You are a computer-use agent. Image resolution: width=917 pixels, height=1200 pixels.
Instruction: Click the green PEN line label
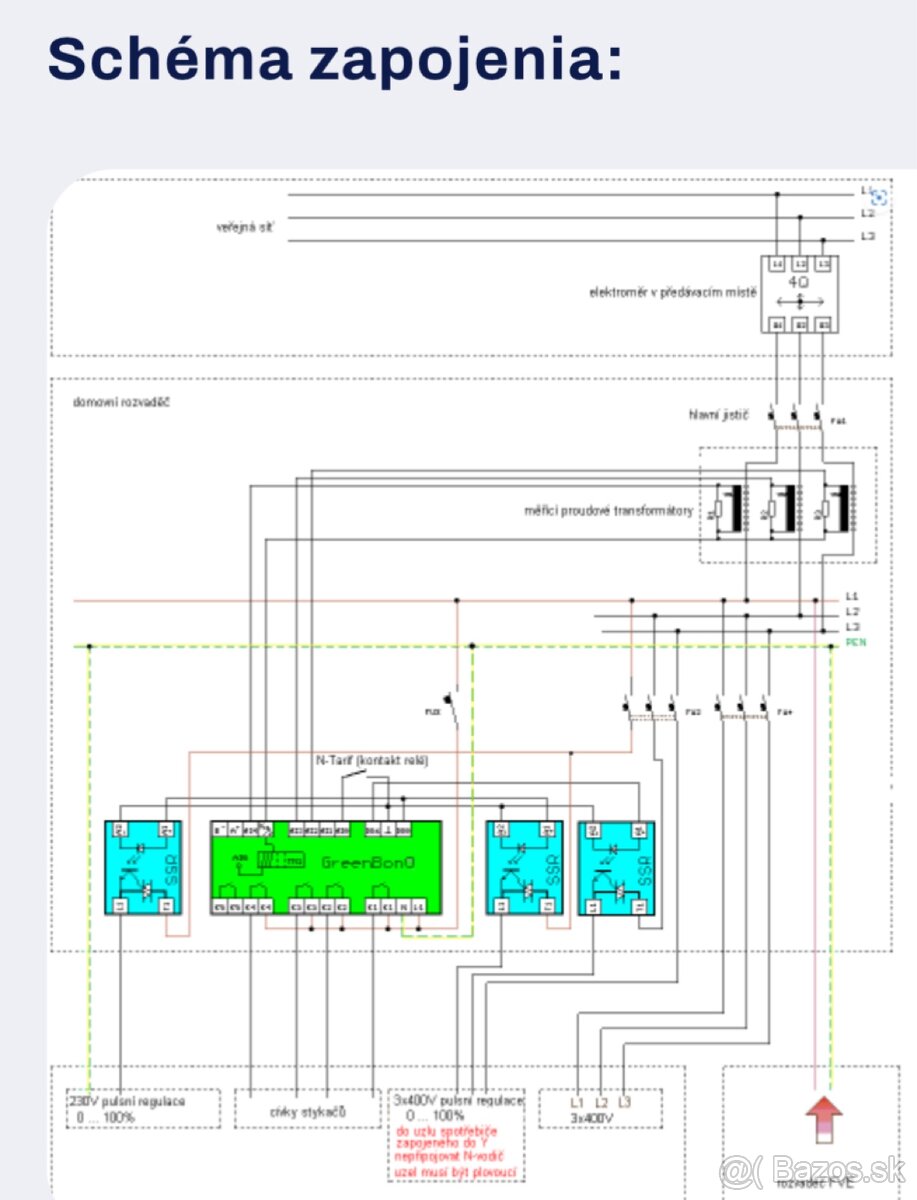click(855, 641)
